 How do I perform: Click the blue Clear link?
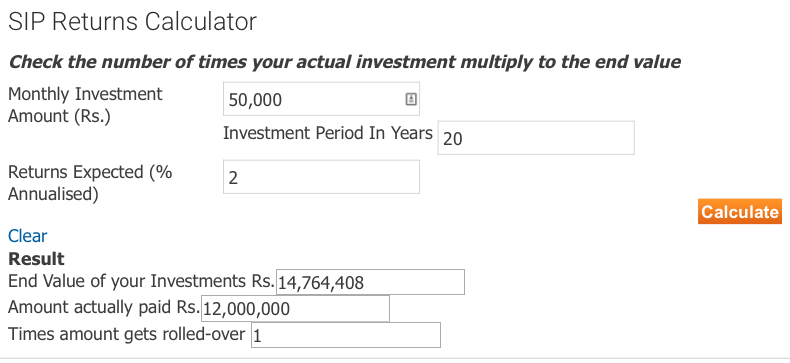[27, 235]
